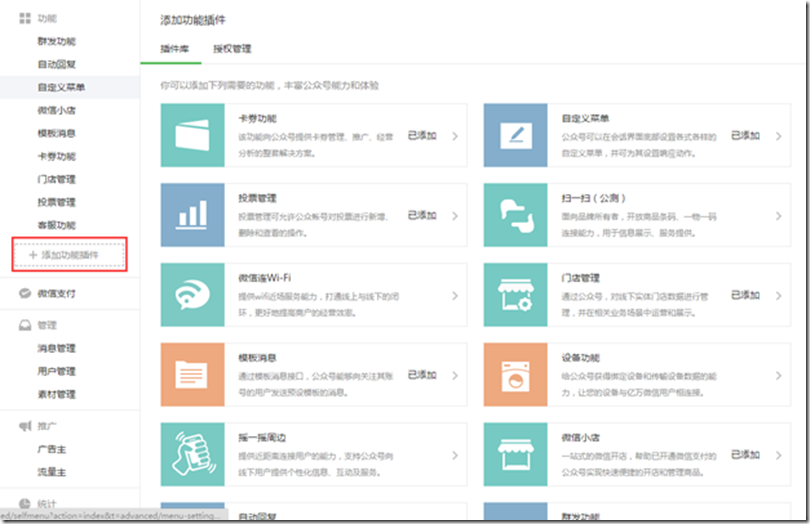
Task: Click the 设备功能 card title
Action: coord(581,358)
